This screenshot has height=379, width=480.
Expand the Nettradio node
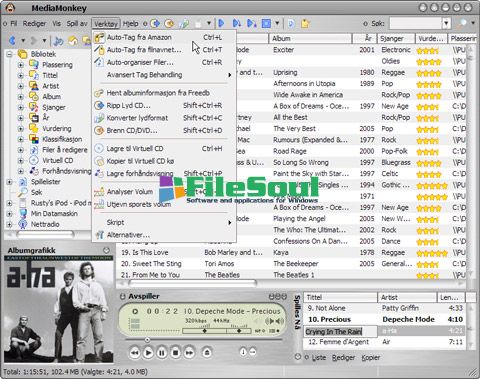tap(10, 224)
